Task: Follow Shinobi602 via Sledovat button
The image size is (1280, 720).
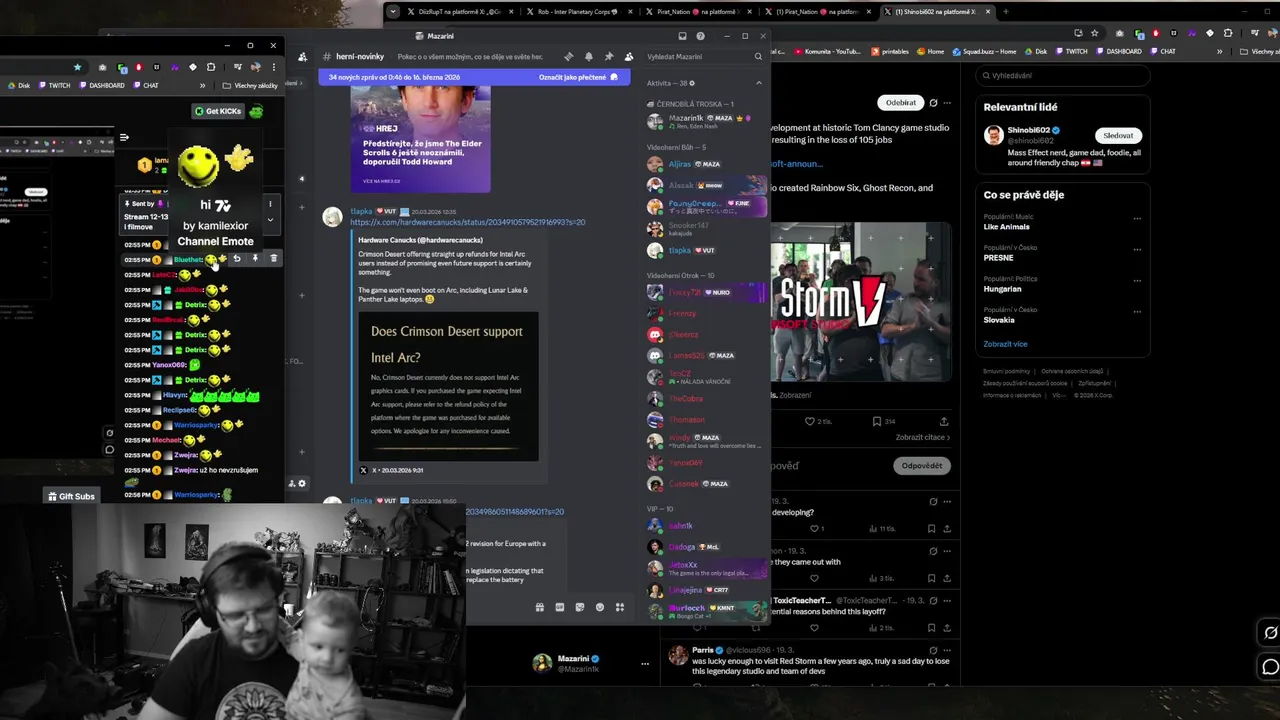Action: pyautogui.click(x=1118, y=135)
